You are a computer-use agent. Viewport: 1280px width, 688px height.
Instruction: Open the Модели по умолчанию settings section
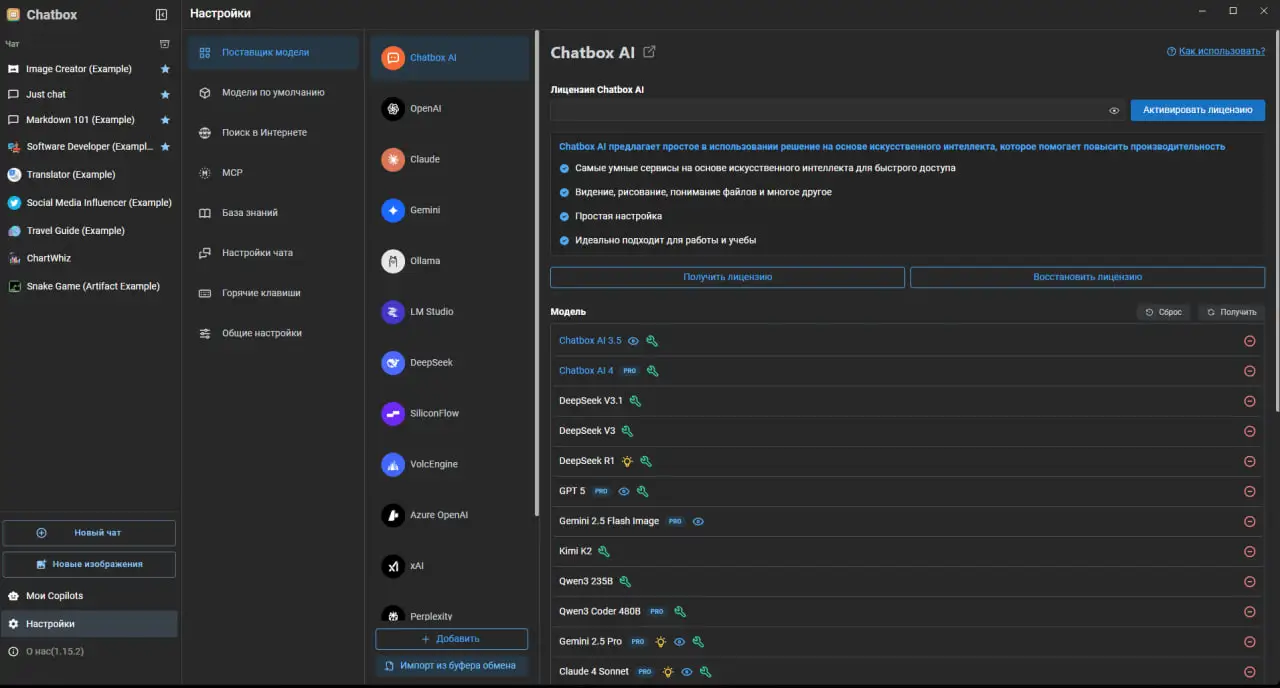click(272, 92)
